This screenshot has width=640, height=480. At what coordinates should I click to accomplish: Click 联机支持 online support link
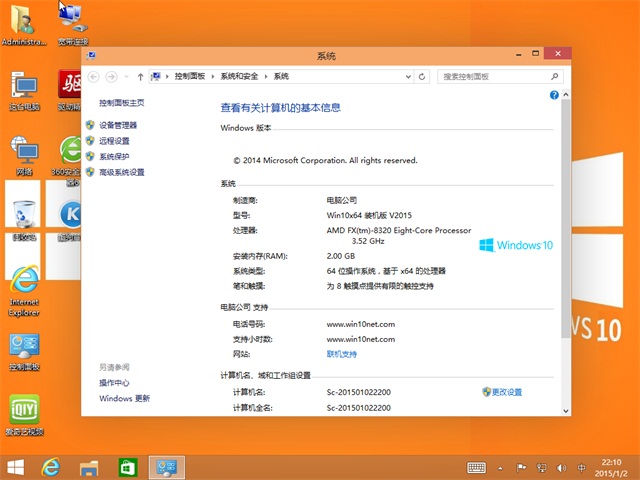coord(342,354)
